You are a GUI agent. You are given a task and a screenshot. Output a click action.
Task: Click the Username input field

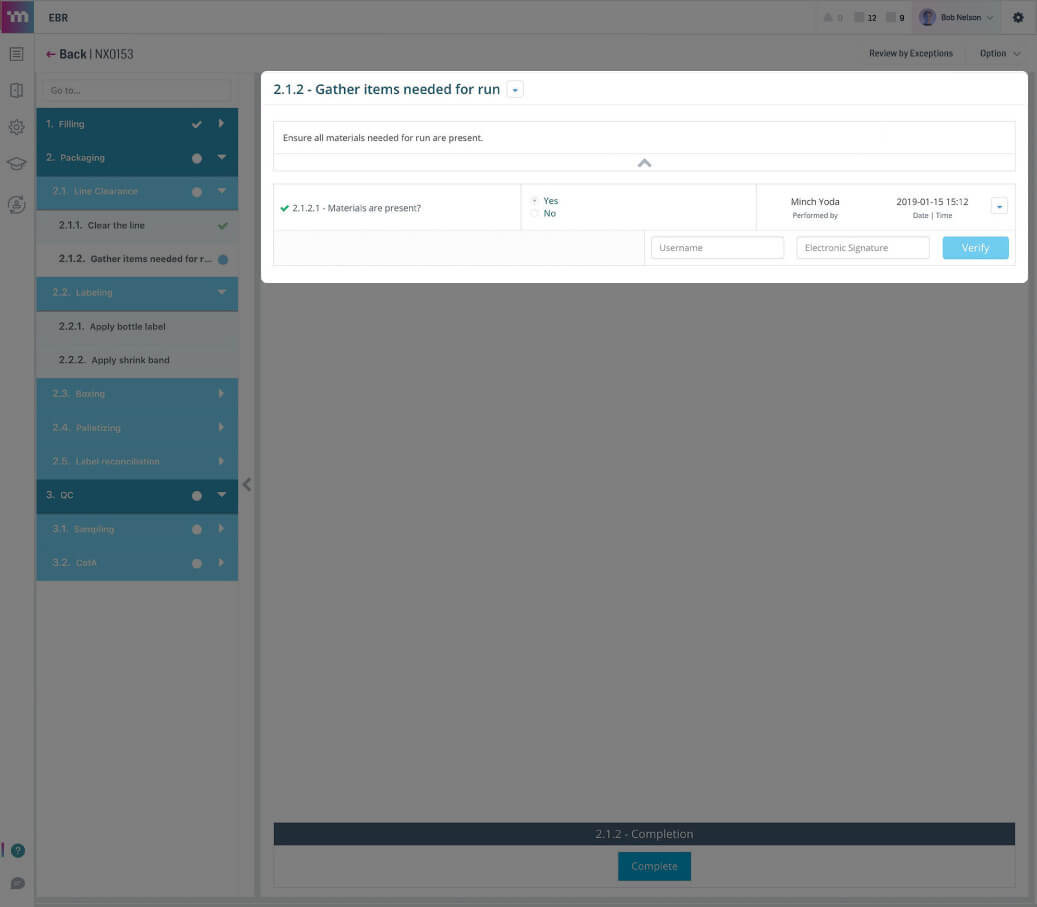point(717,247)
